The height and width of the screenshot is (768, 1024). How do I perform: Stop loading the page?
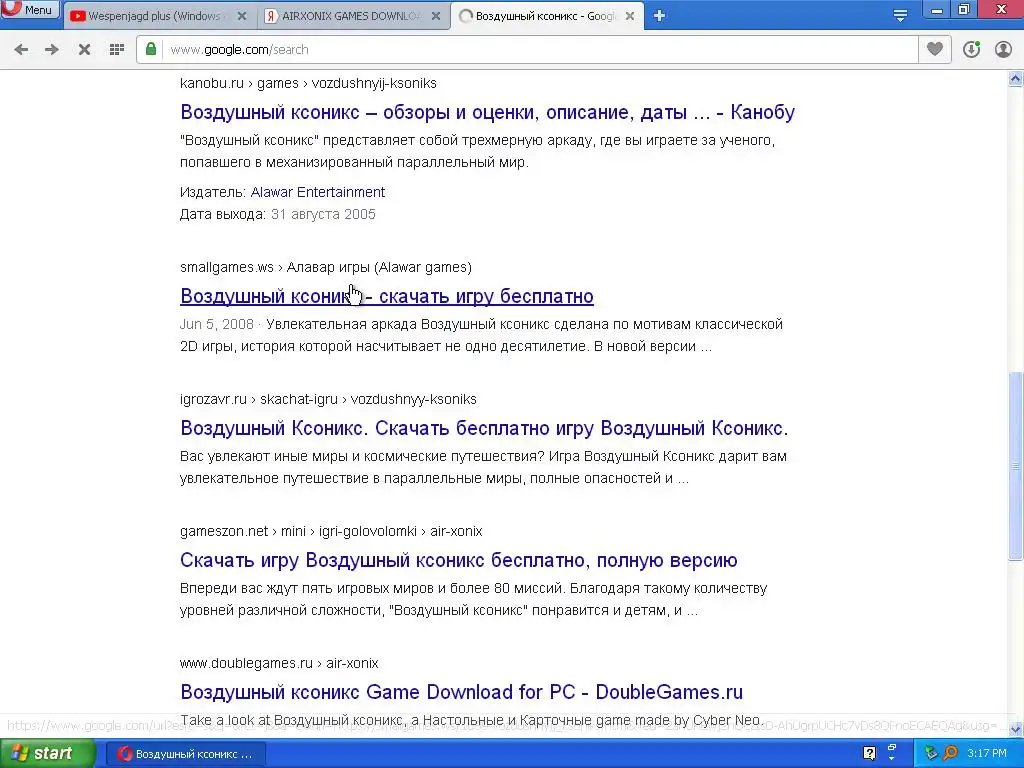point(84,50)
